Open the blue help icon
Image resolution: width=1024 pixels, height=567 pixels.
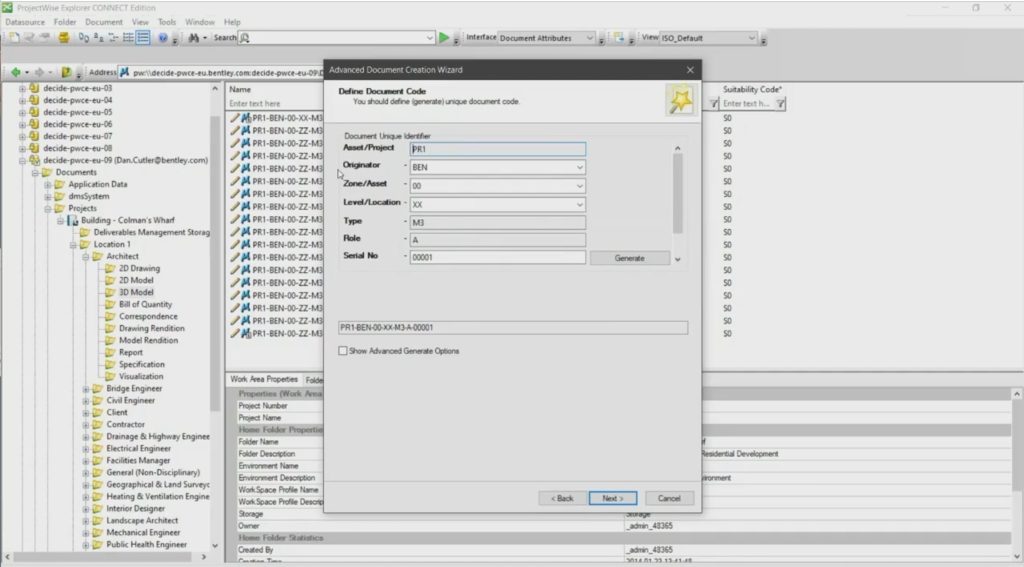point(163,38)
